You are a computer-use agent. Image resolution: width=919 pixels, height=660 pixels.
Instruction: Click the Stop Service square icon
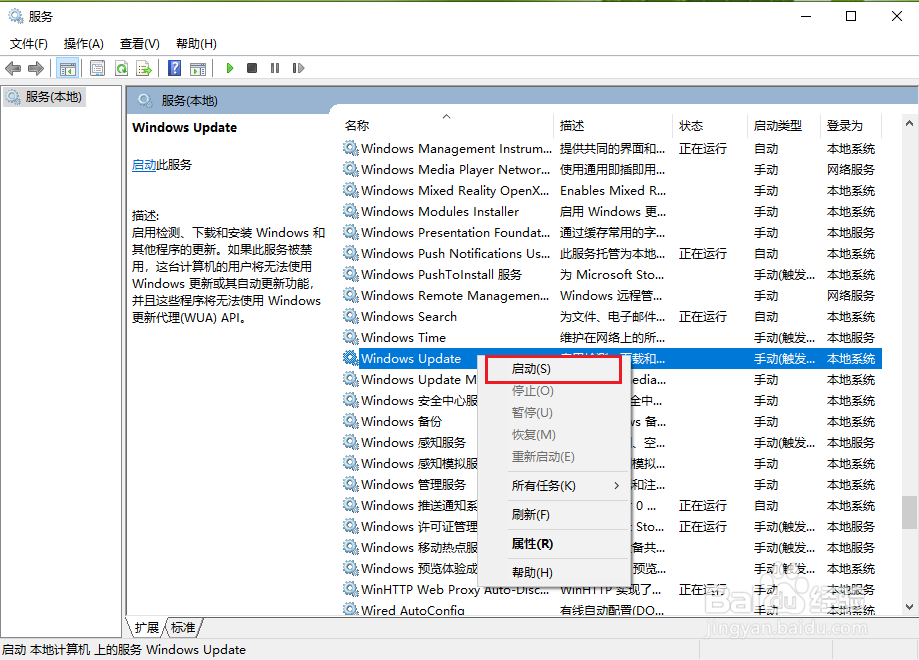pos(252,69)
